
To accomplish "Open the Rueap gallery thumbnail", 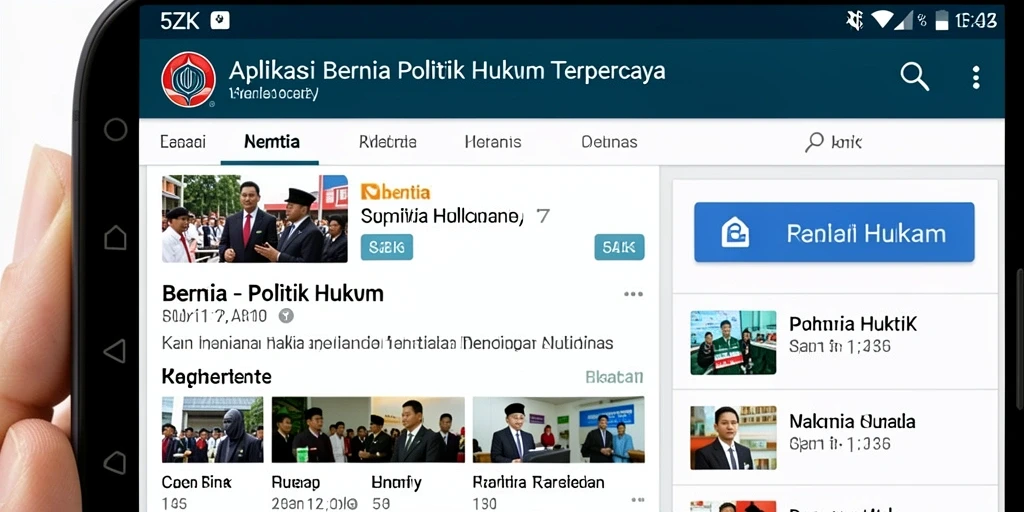I will (x=368, y=430).
